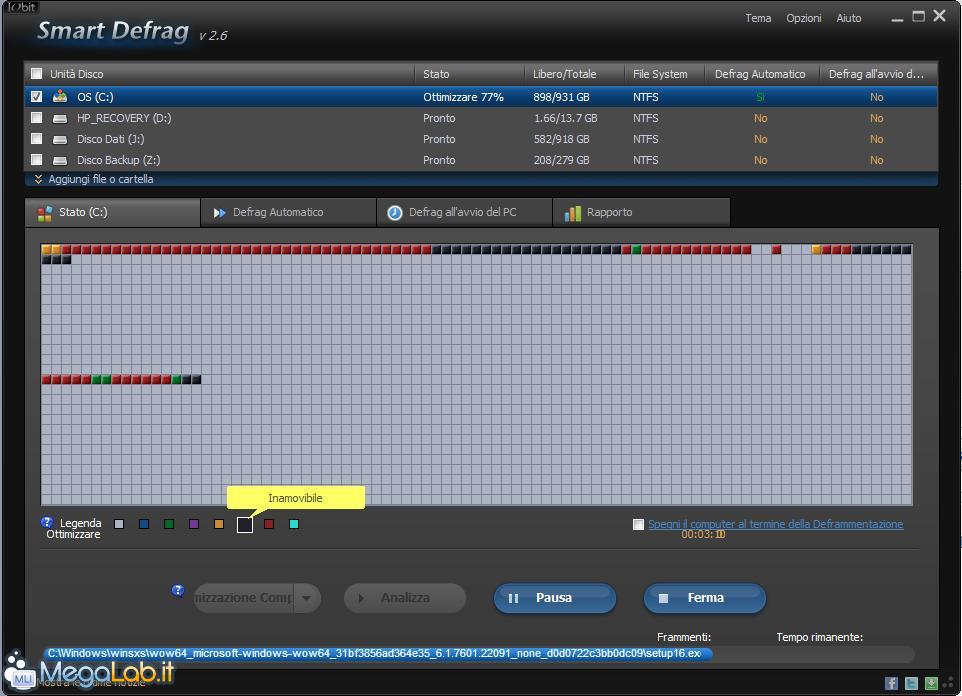Sort by Libero/Totale column header
Screen dimensions: 962x696
click(574, 74)
